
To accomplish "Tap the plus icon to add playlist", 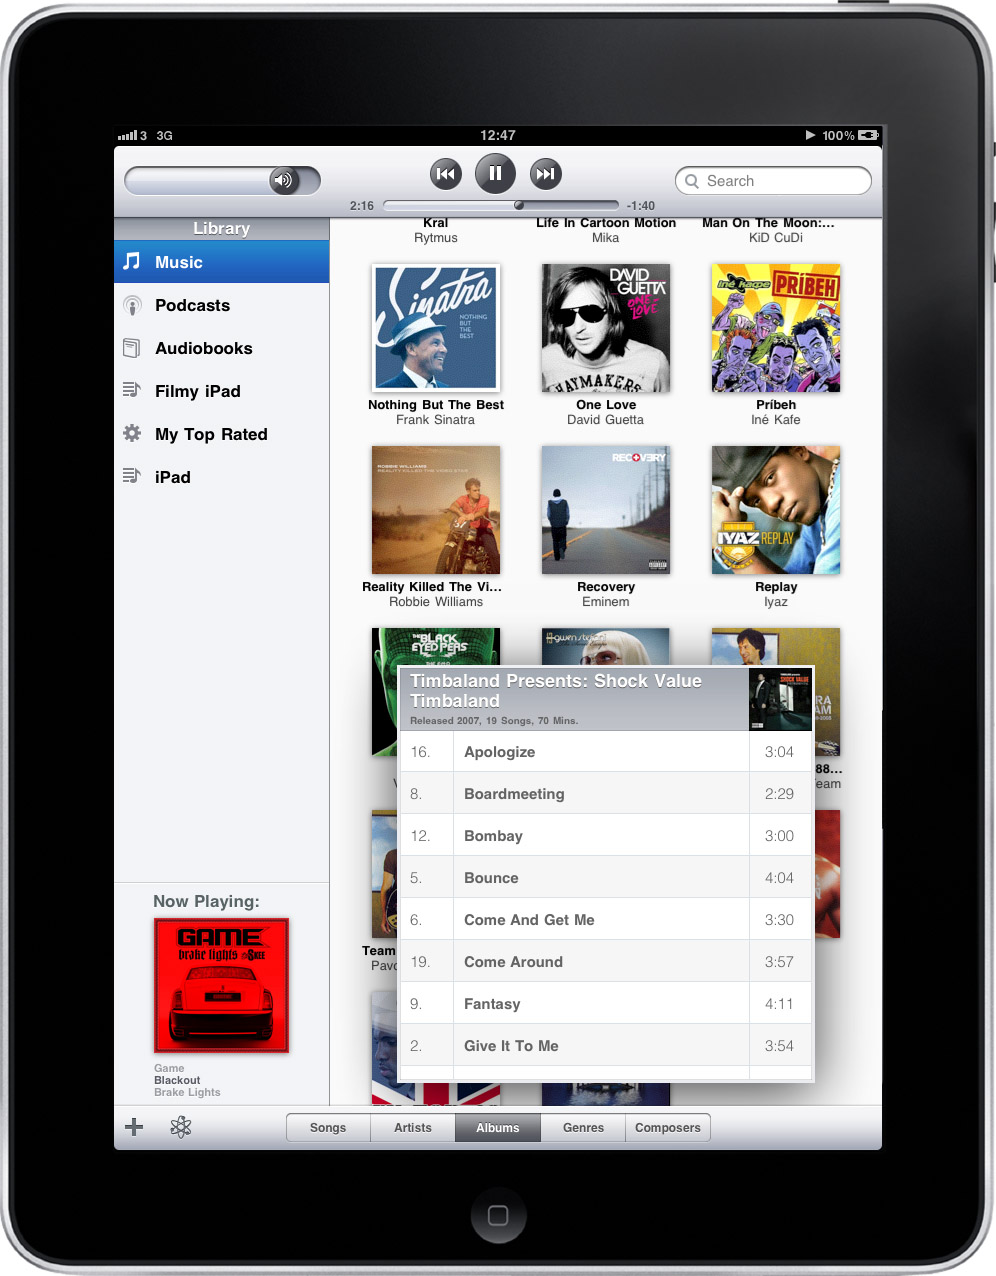I will click(134, 1127).
